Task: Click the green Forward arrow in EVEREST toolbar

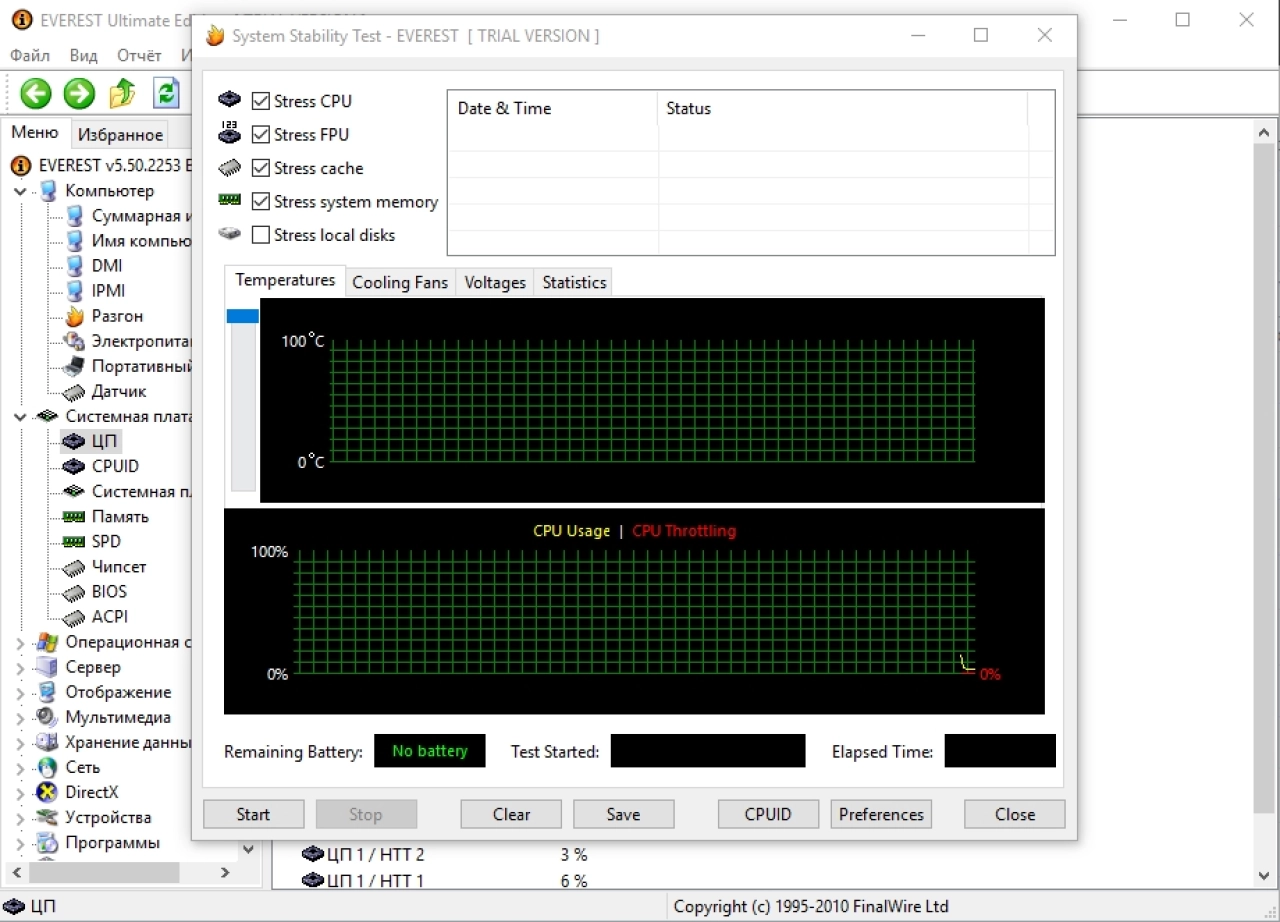Action: click(x=79, y=94)
